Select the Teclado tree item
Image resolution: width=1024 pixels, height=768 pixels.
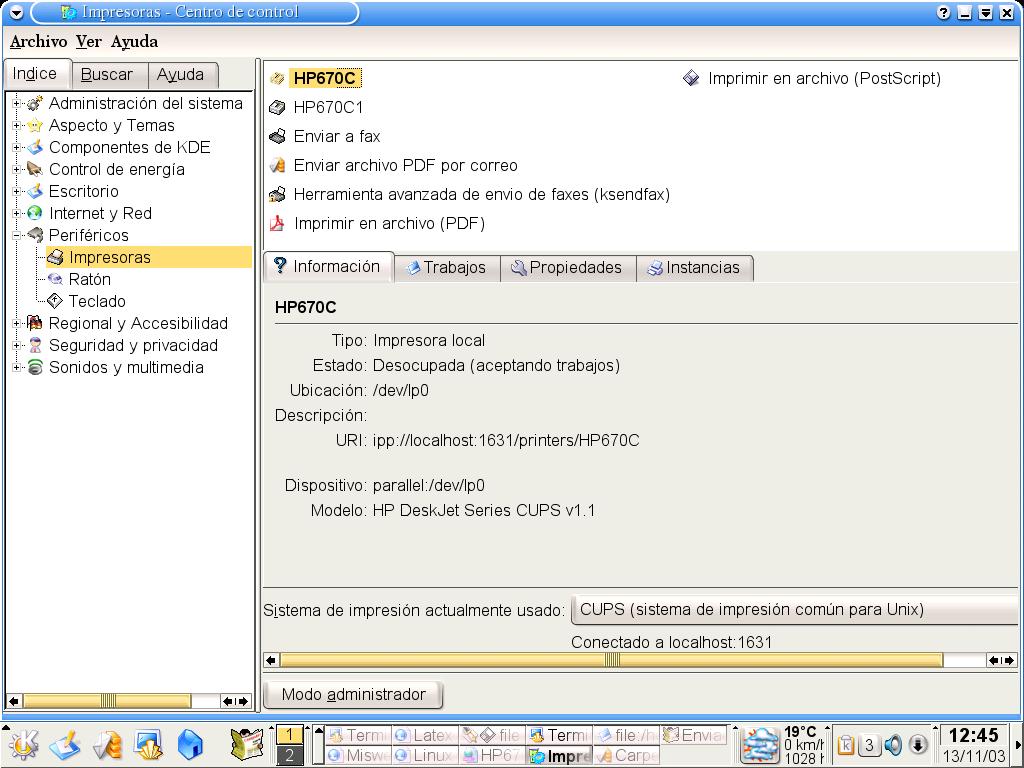tap(97, 301)
